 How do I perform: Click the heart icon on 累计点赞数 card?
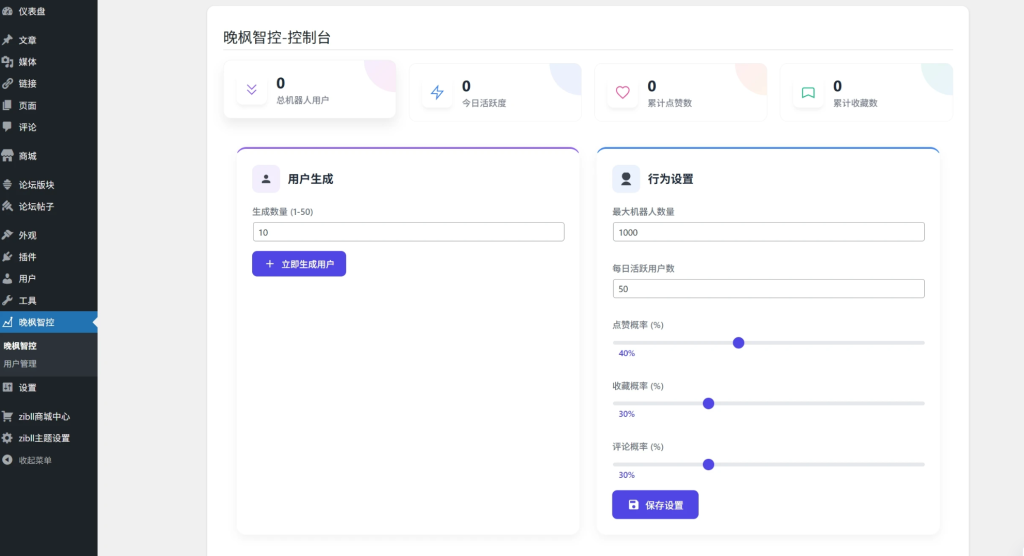622,92
